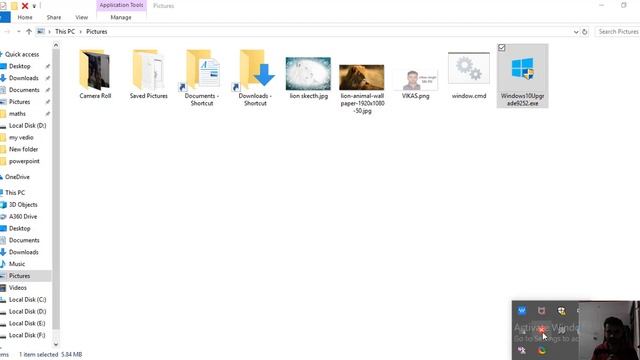This screenshot has height=360, width=640.
Task: Click the yellow New folder icon in title bar
Action: [14, 6]
